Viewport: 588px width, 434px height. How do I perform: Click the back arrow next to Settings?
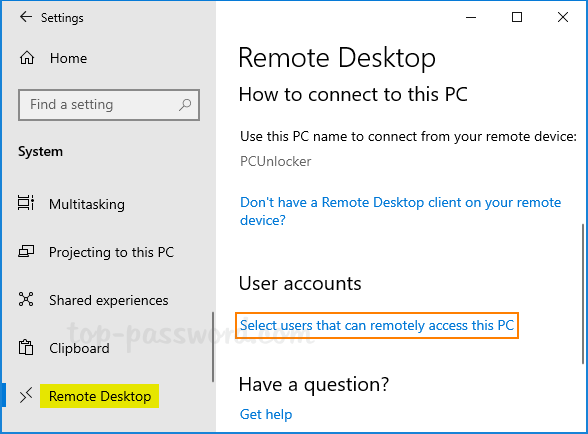click(x=26, y=17)
